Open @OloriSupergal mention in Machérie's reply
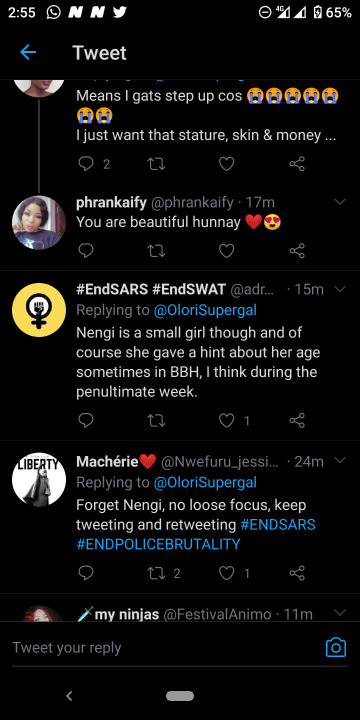Image resolution: width=360 pixels, height=720 pixels. [205, 483]
